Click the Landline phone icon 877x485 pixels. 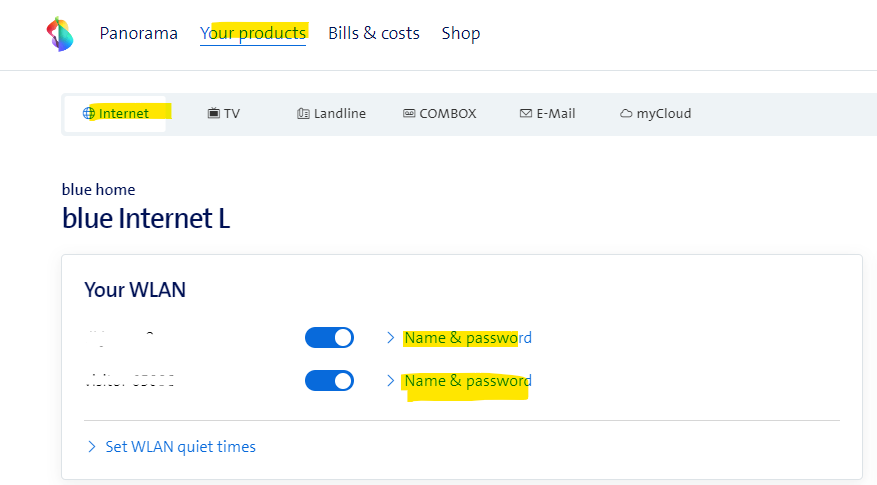[303, 114]
